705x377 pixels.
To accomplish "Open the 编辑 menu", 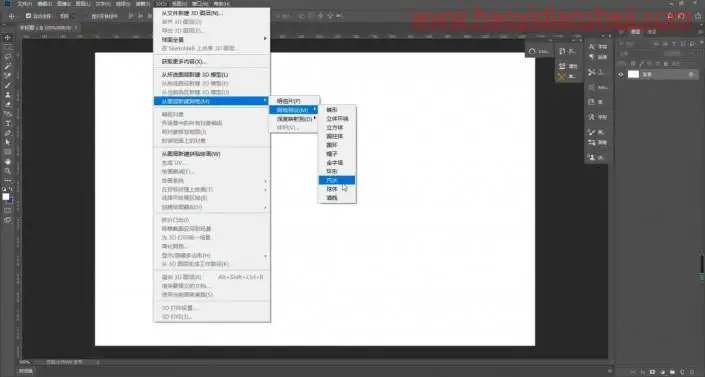I will point(44,4).
